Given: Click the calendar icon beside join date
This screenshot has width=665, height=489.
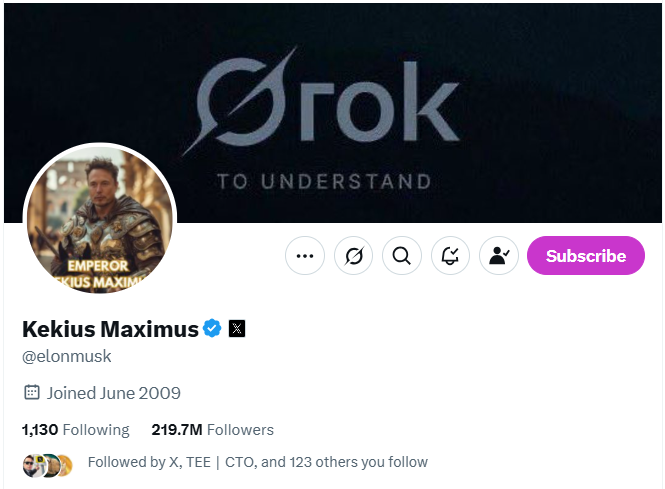Looking at the screenshot, I should pos(31,393).
